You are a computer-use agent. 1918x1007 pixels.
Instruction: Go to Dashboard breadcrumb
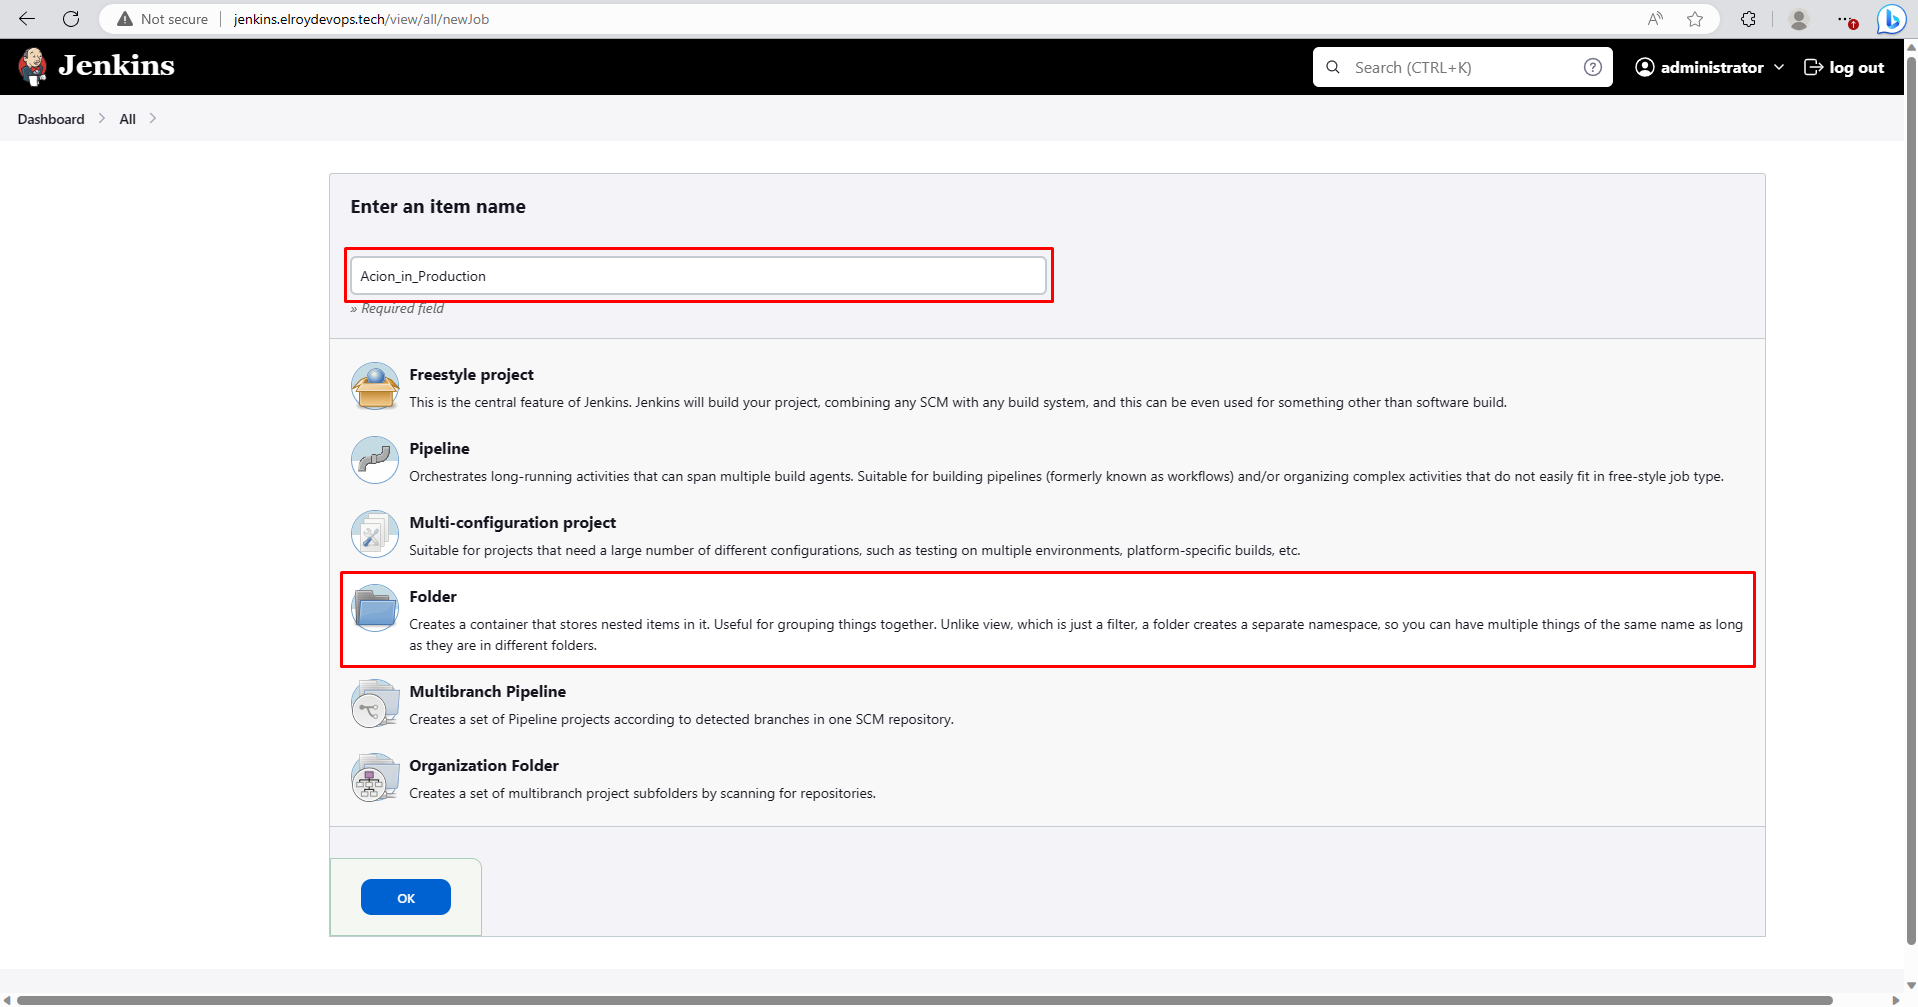[51, 119]
